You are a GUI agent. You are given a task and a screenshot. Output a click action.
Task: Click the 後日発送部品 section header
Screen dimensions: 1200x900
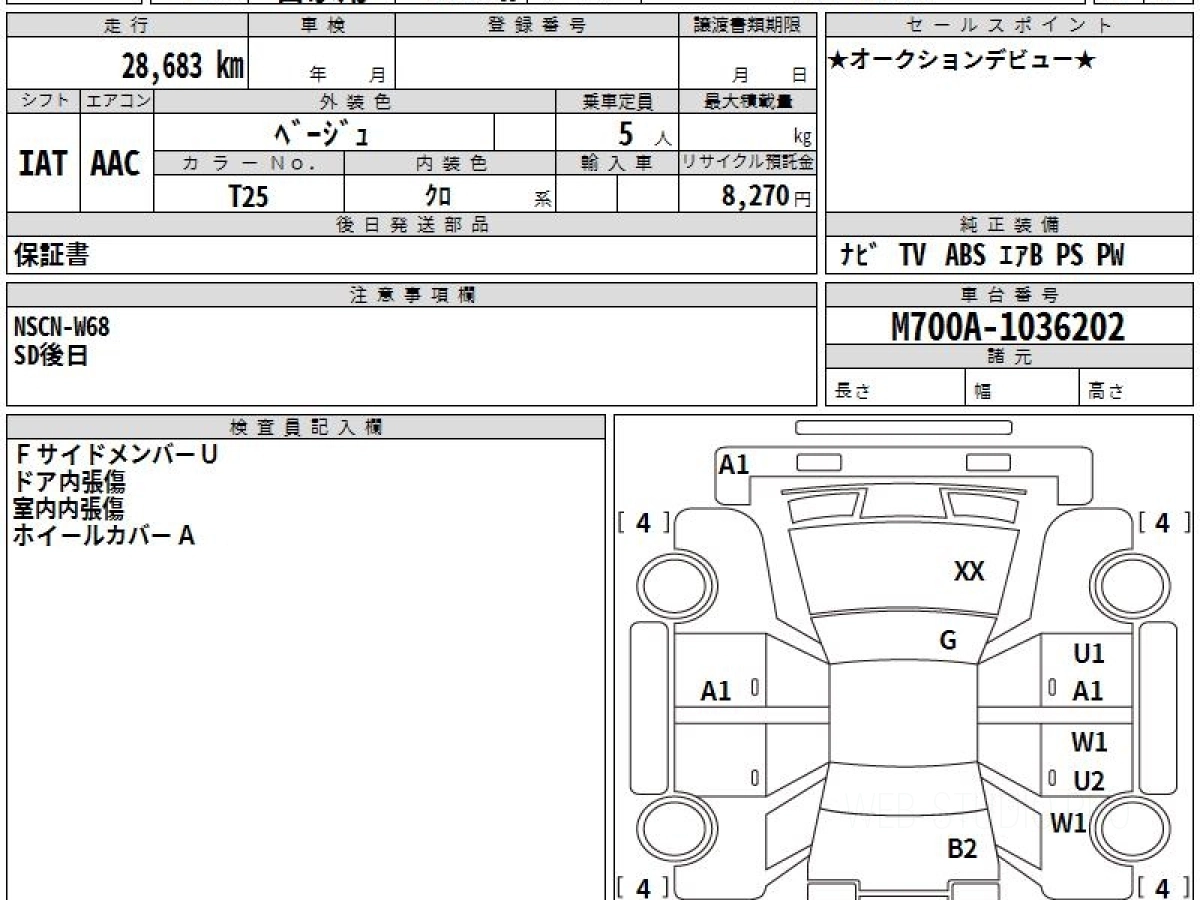[x=411, y=225]
